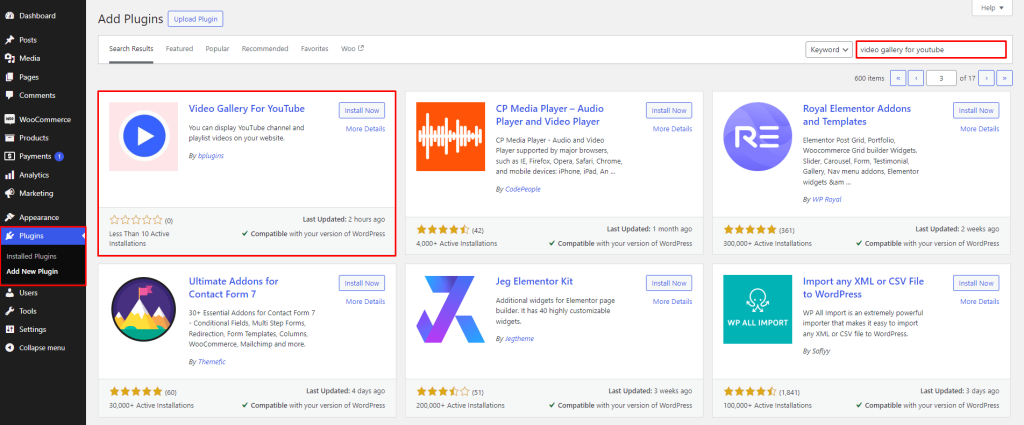Viewport: 1024px width, 425px height.
Task: Go to next page of results
Action: click(986, 78)
